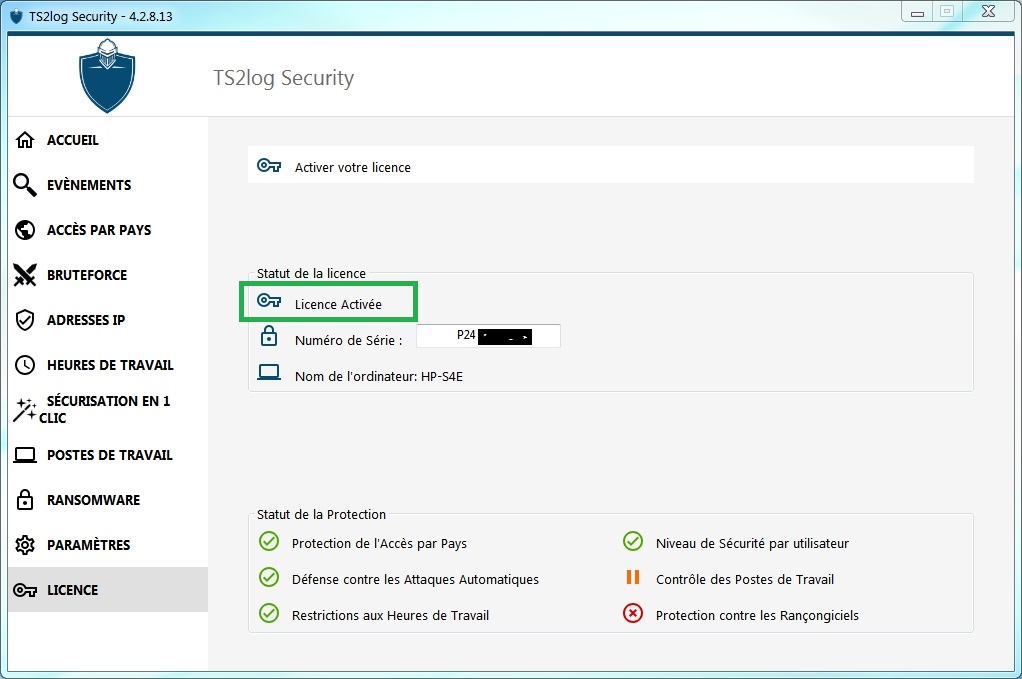Click the globe icon for Accès par Pays
Viewport: 1022px width, 679px height.
click(x=25, y=229)
